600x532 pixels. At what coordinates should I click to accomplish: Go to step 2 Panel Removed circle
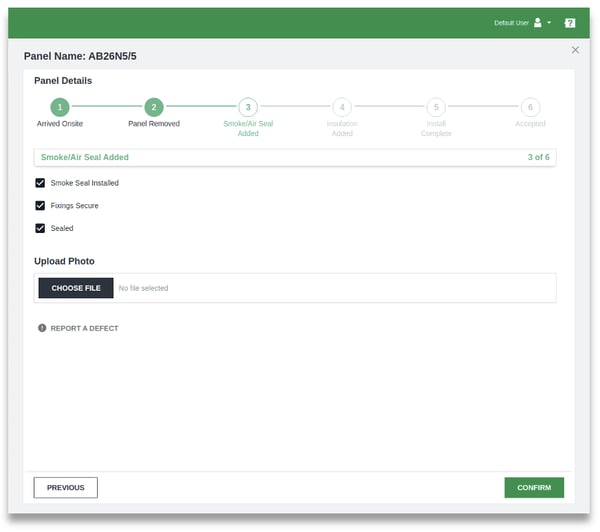click(153, 107)
